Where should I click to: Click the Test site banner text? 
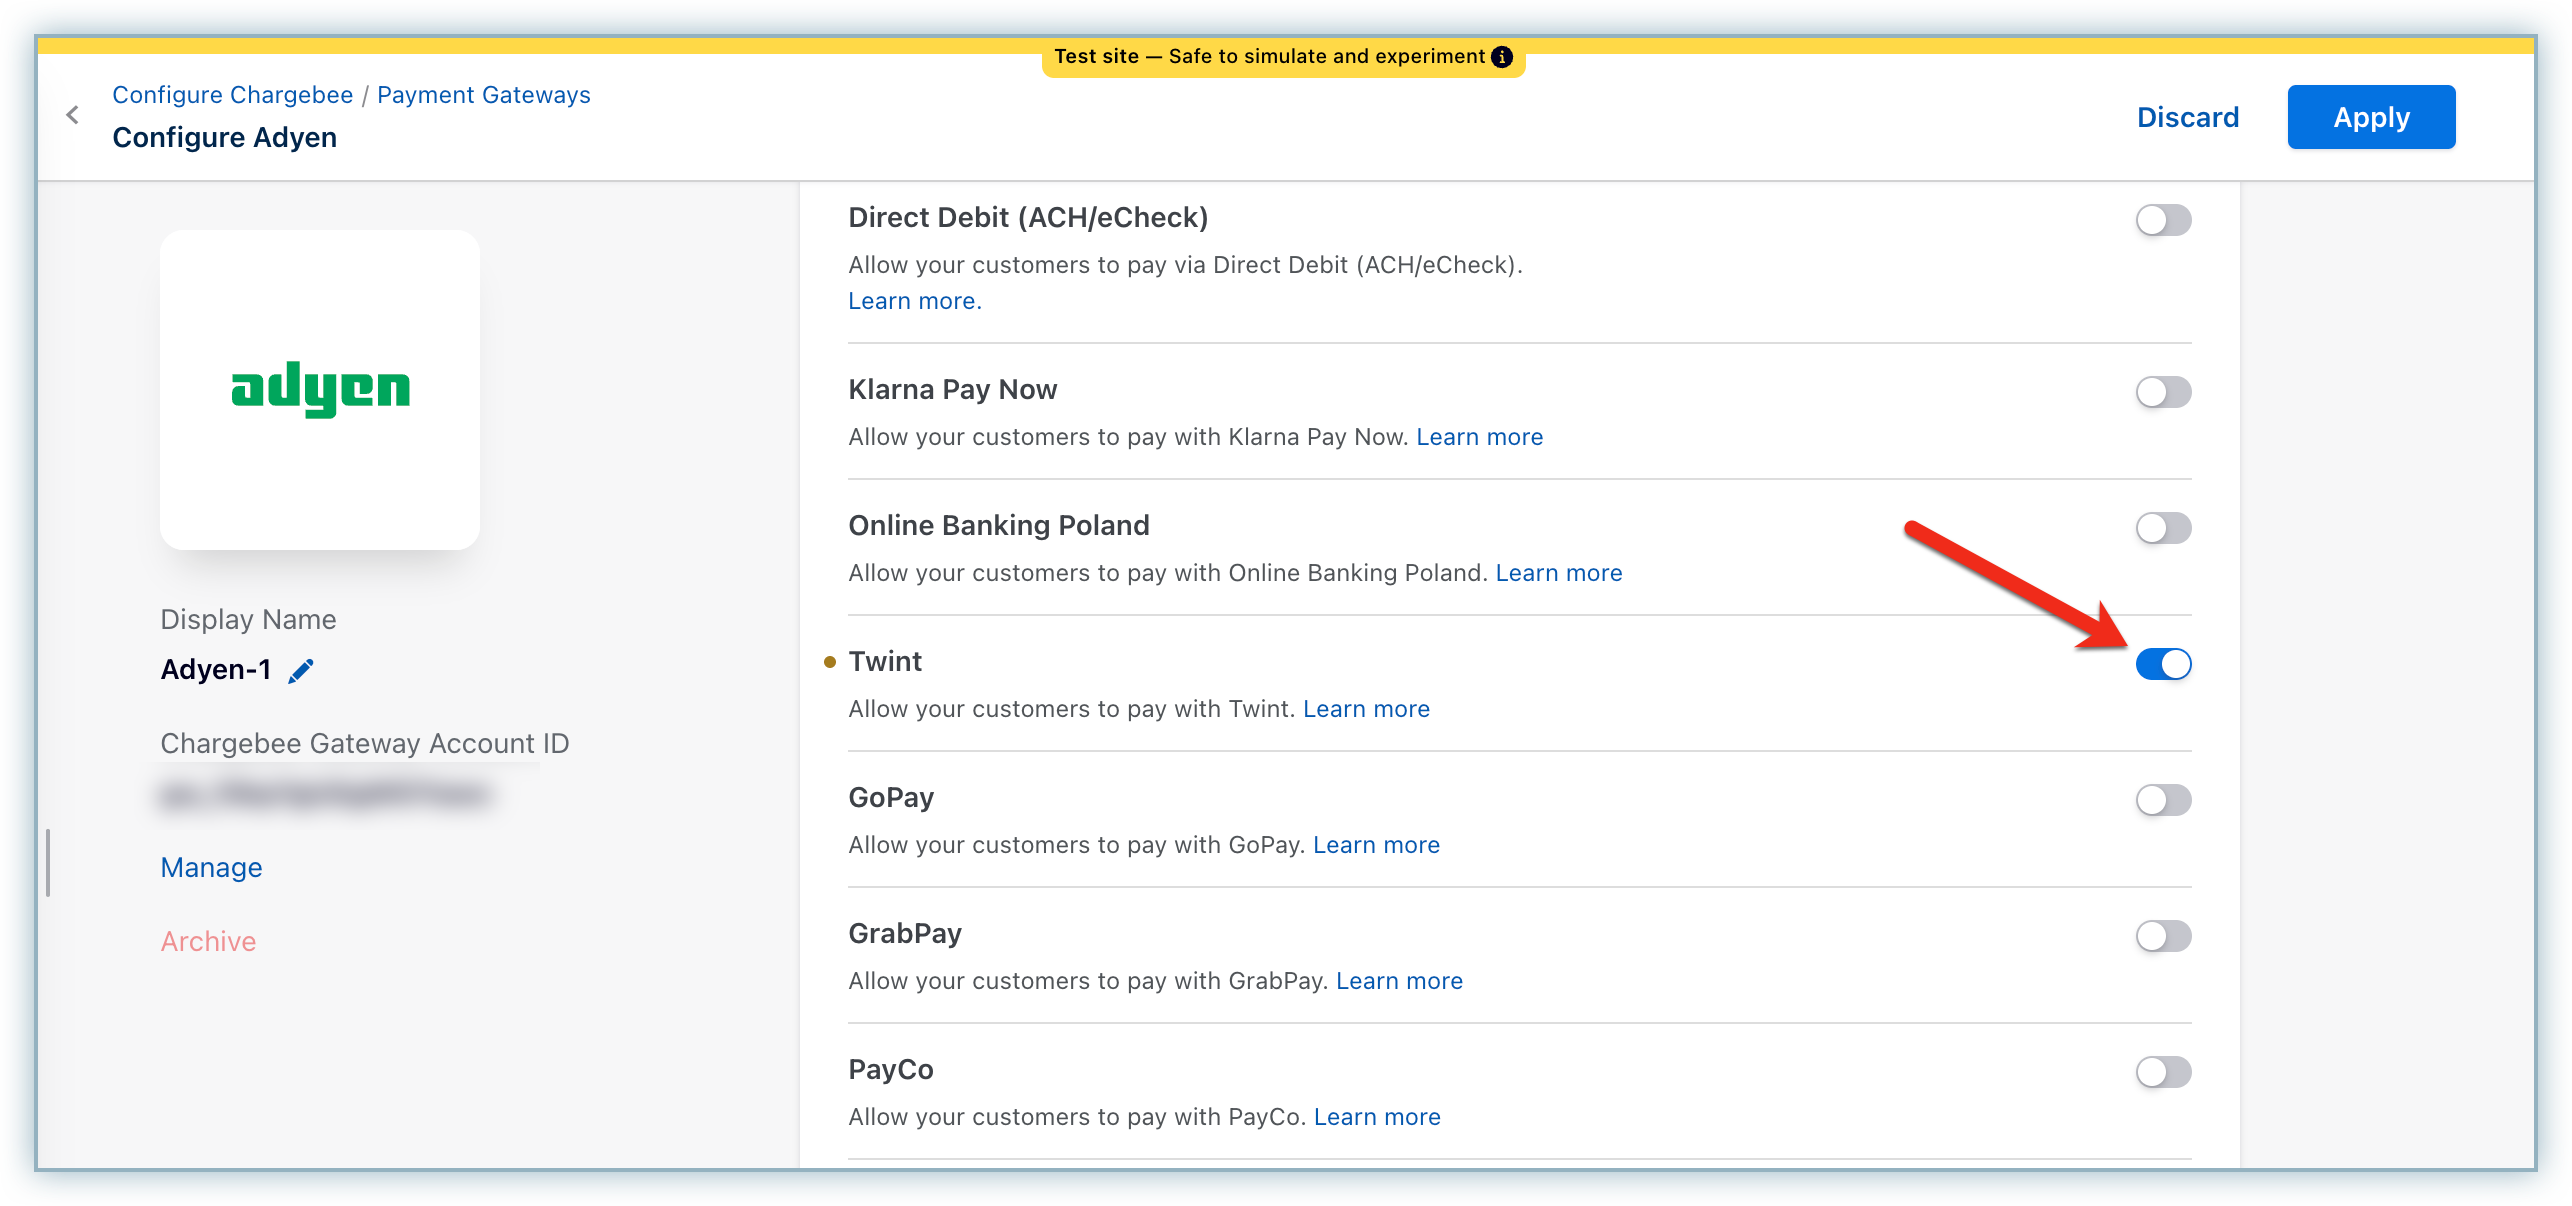[x=1270, y=57]
